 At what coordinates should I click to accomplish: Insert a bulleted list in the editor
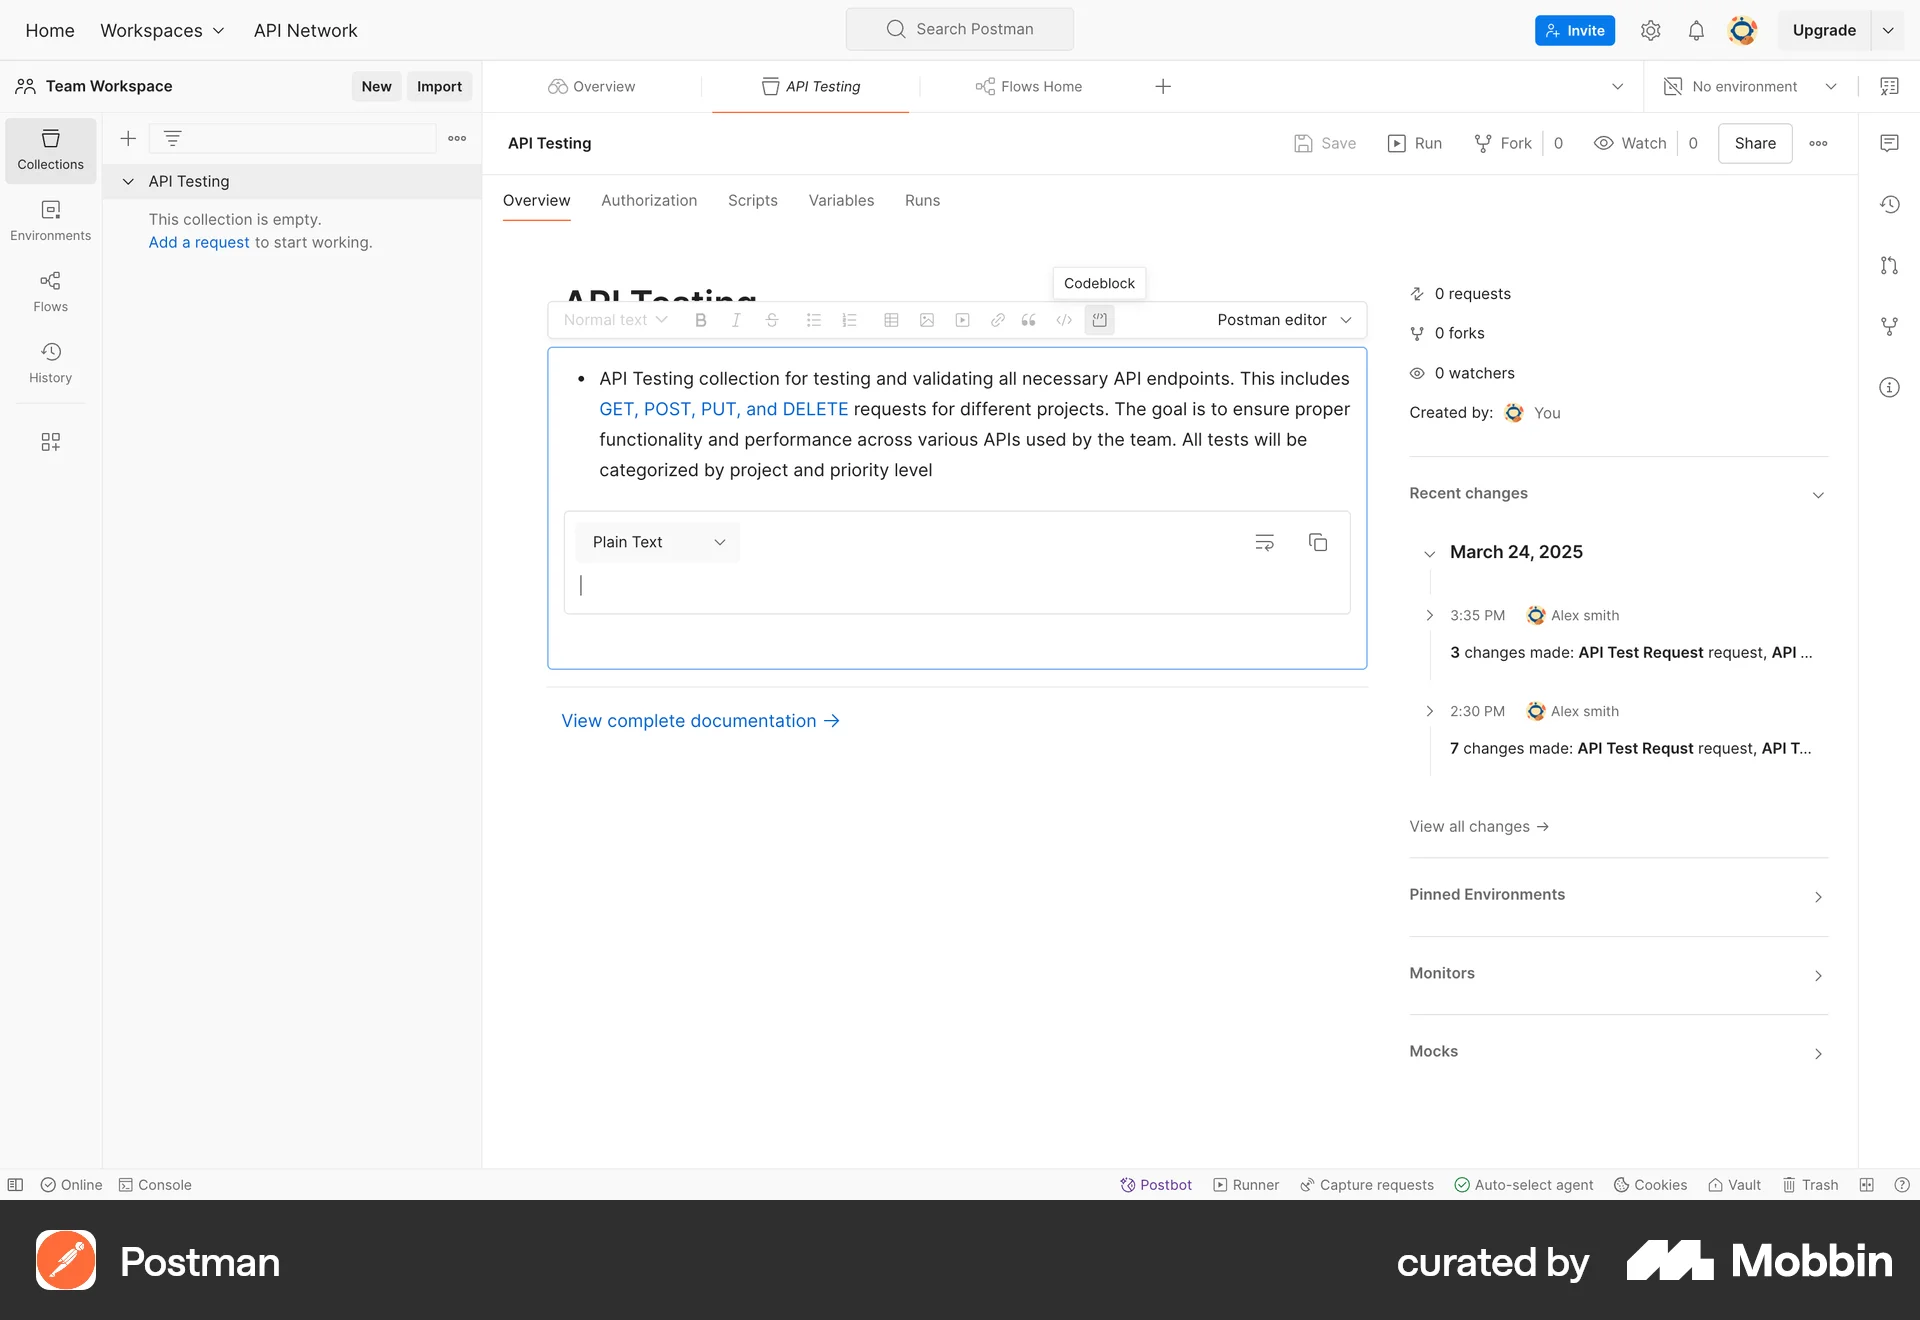tap(813, 320)
